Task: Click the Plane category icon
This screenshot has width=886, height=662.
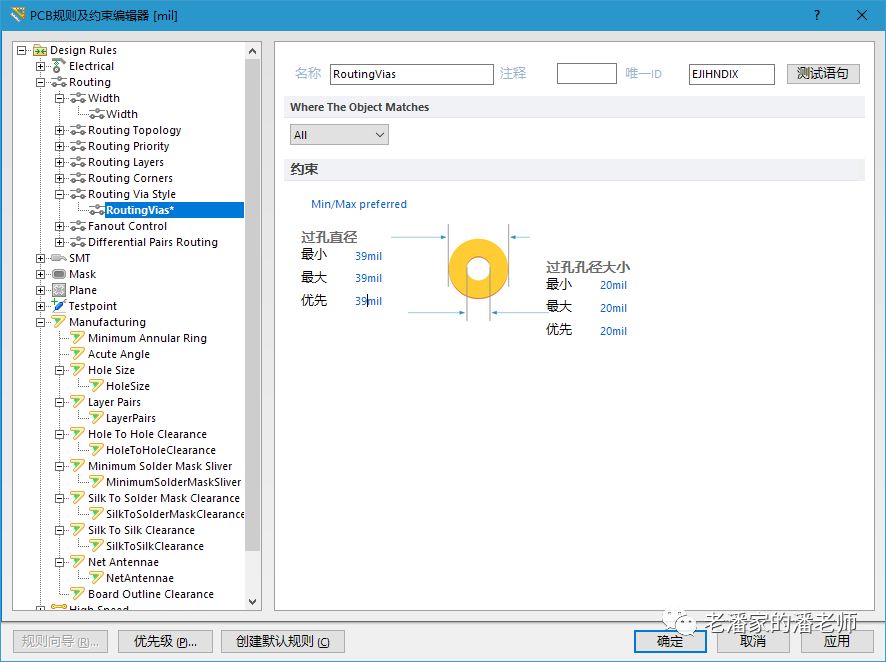Action: 59,290
